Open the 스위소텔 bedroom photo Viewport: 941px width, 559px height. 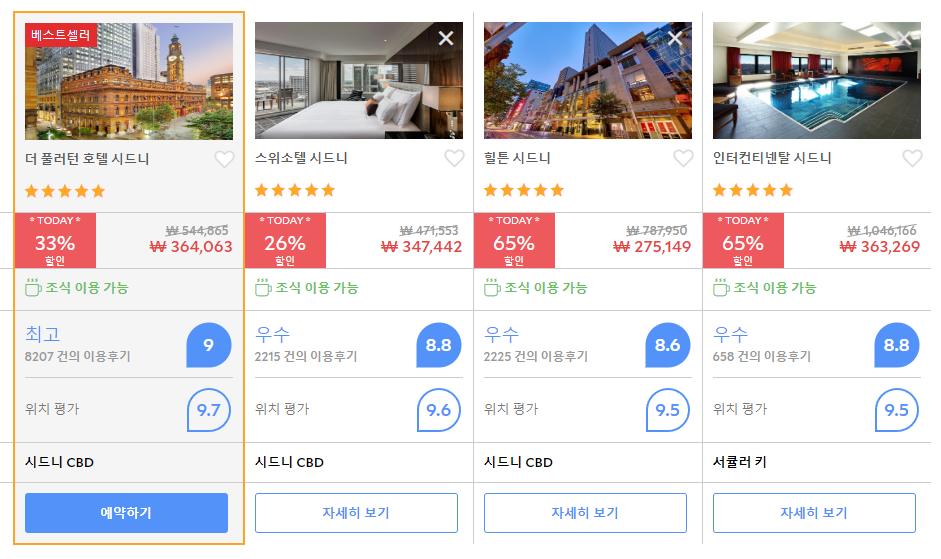click(x=359, y=80)
